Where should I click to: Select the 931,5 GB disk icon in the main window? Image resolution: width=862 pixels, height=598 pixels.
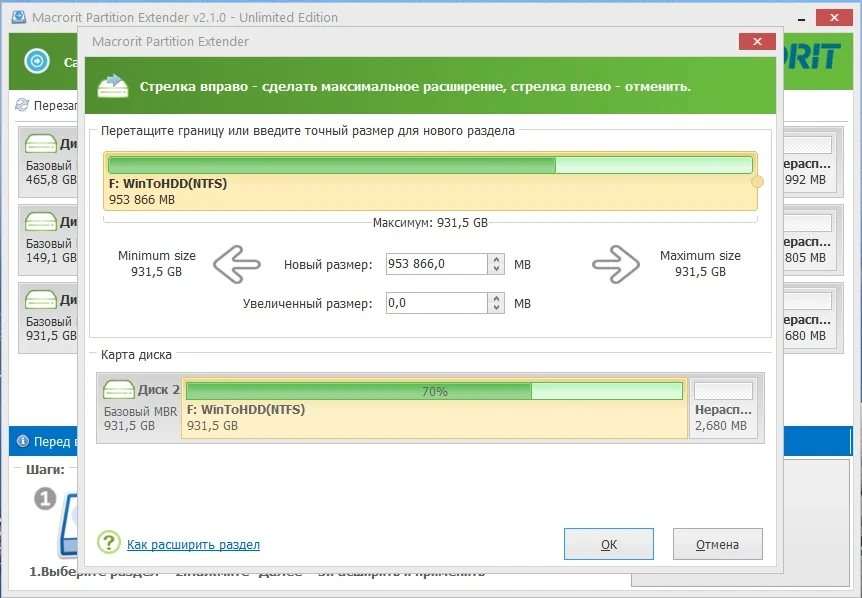(x=41, y=300)
